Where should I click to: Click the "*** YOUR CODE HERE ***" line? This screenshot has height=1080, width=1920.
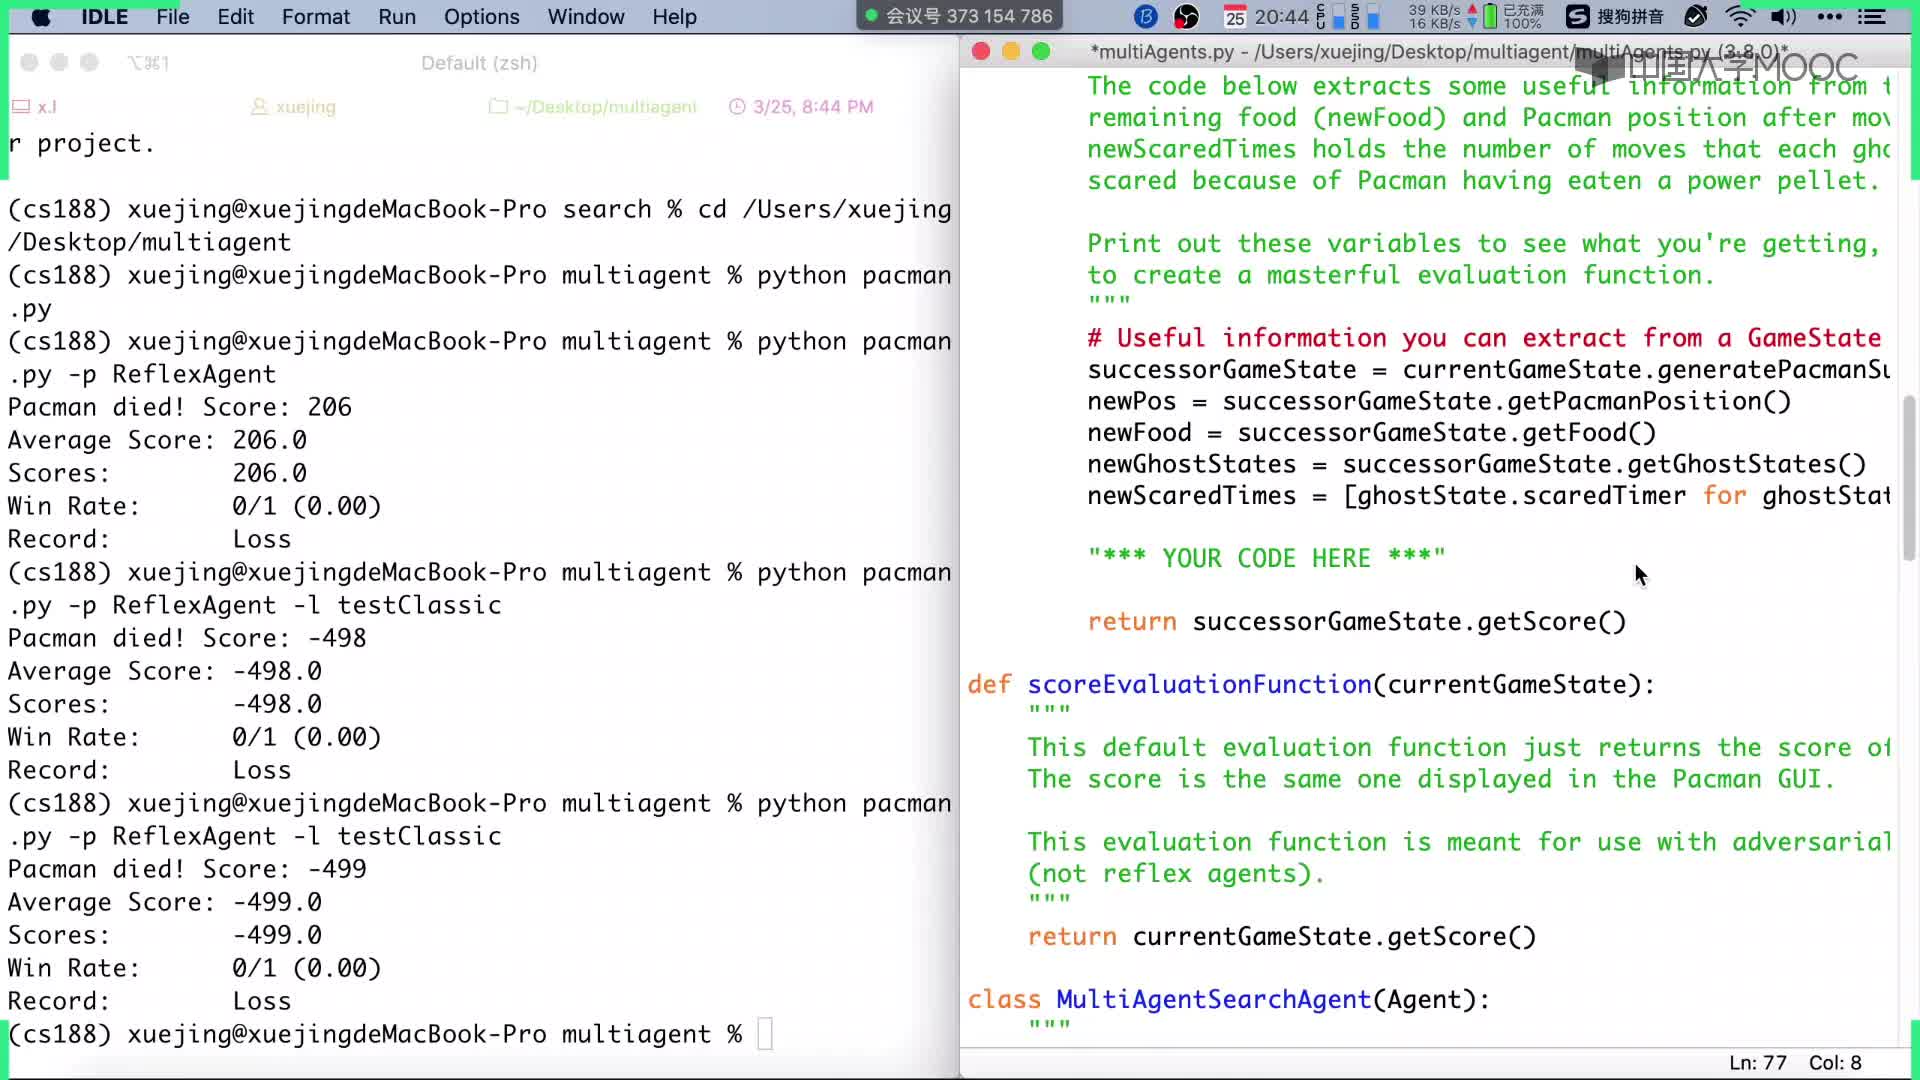[x=1266, y=558]
